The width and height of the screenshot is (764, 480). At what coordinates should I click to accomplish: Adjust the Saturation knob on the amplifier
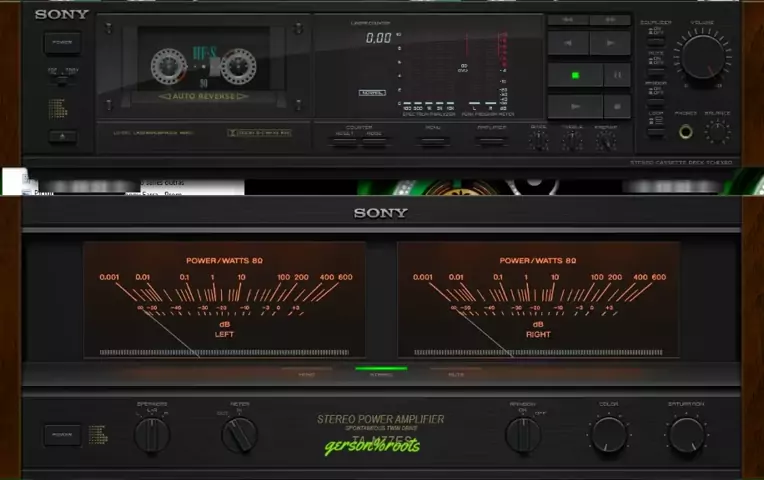pos(687,435)
